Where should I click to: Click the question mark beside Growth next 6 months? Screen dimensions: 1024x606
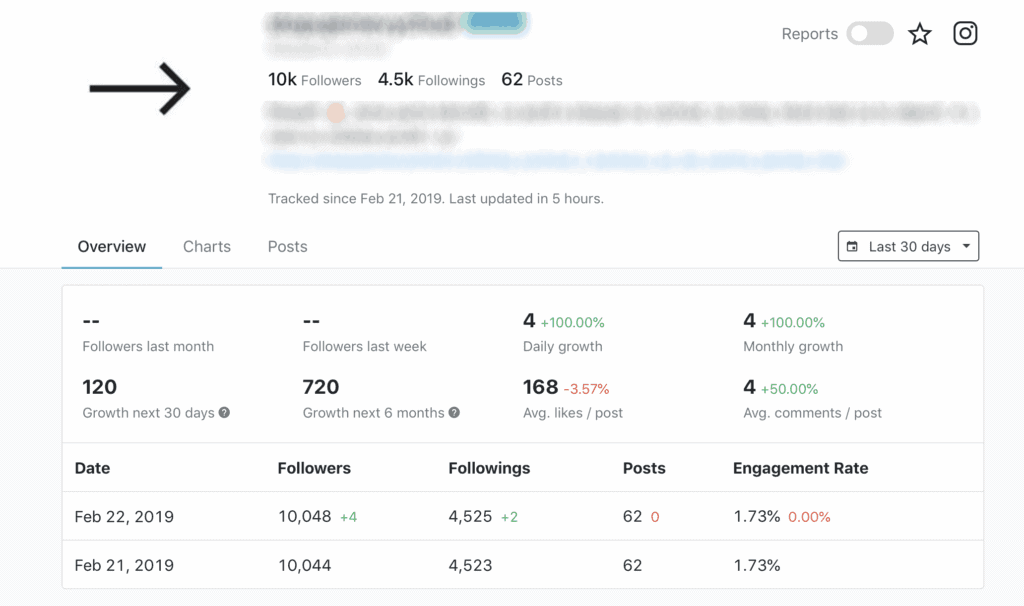[456, 412]
